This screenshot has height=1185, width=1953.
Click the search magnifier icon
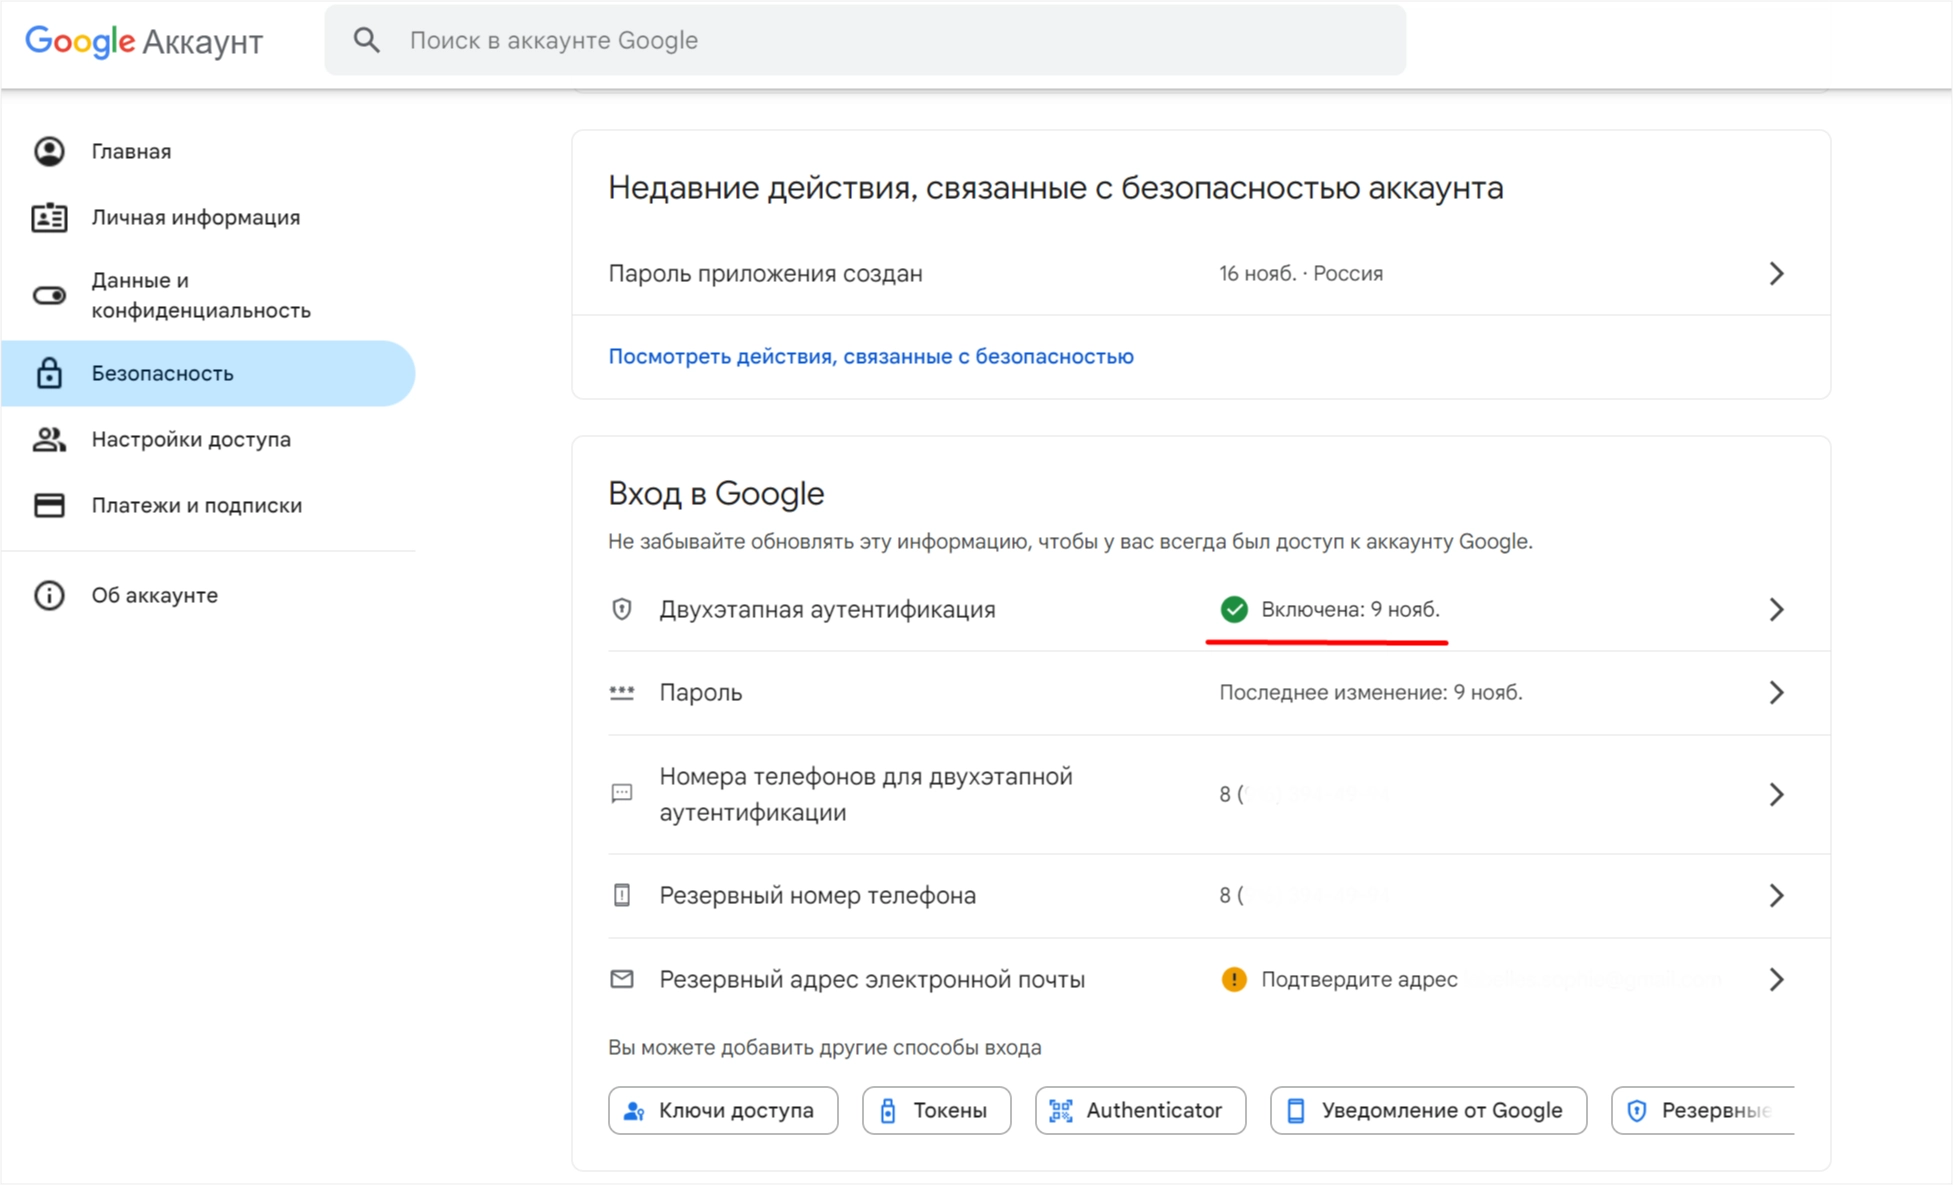(x=367, y=40)
